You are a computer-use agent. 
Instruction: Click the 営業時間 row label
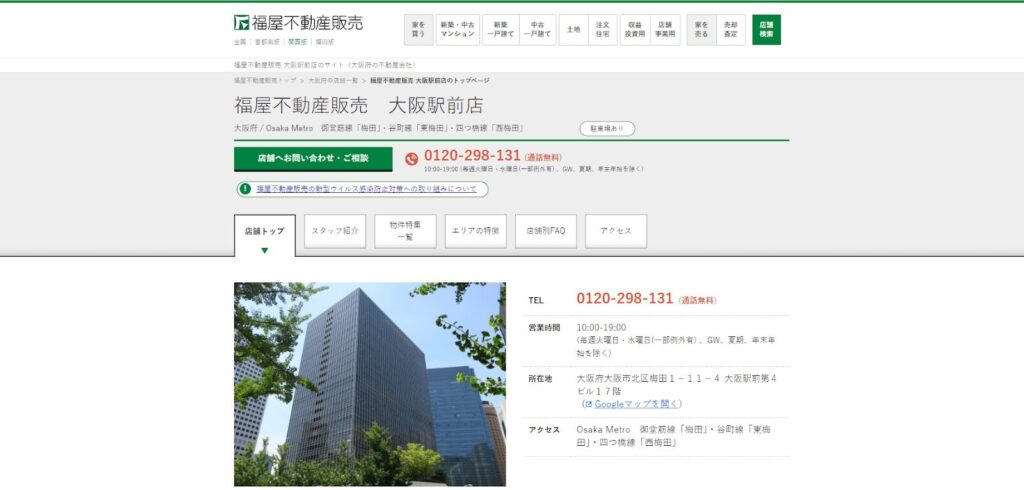544,327
